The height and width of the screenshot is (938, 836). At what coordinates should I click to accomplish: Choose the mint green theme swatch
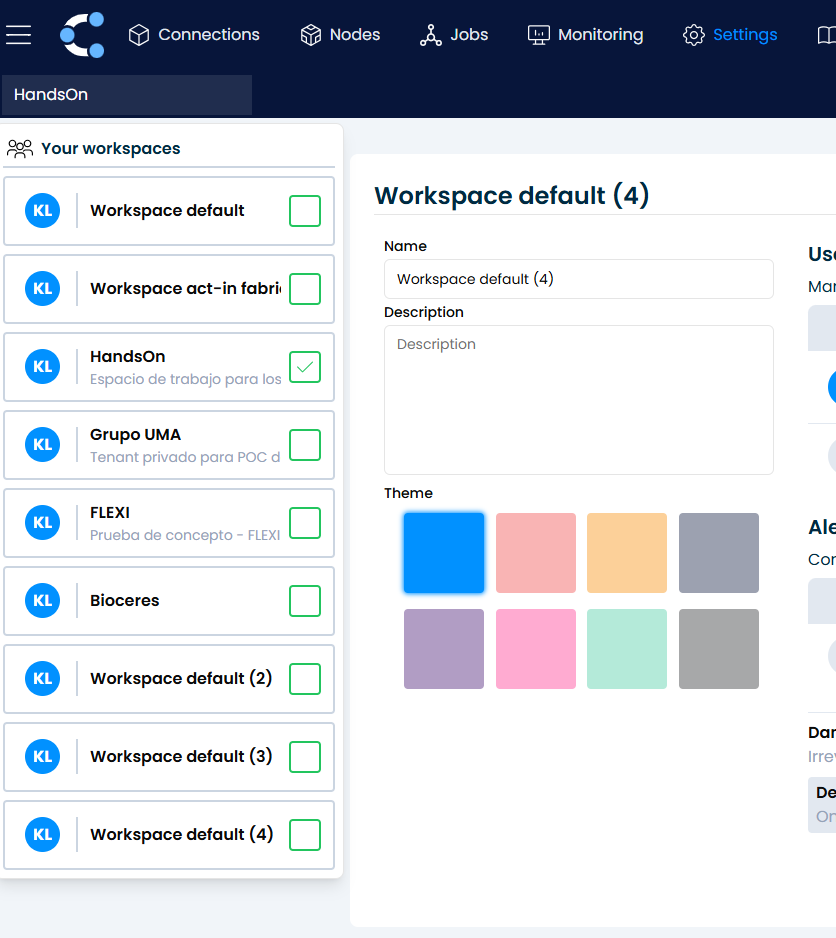627,649
